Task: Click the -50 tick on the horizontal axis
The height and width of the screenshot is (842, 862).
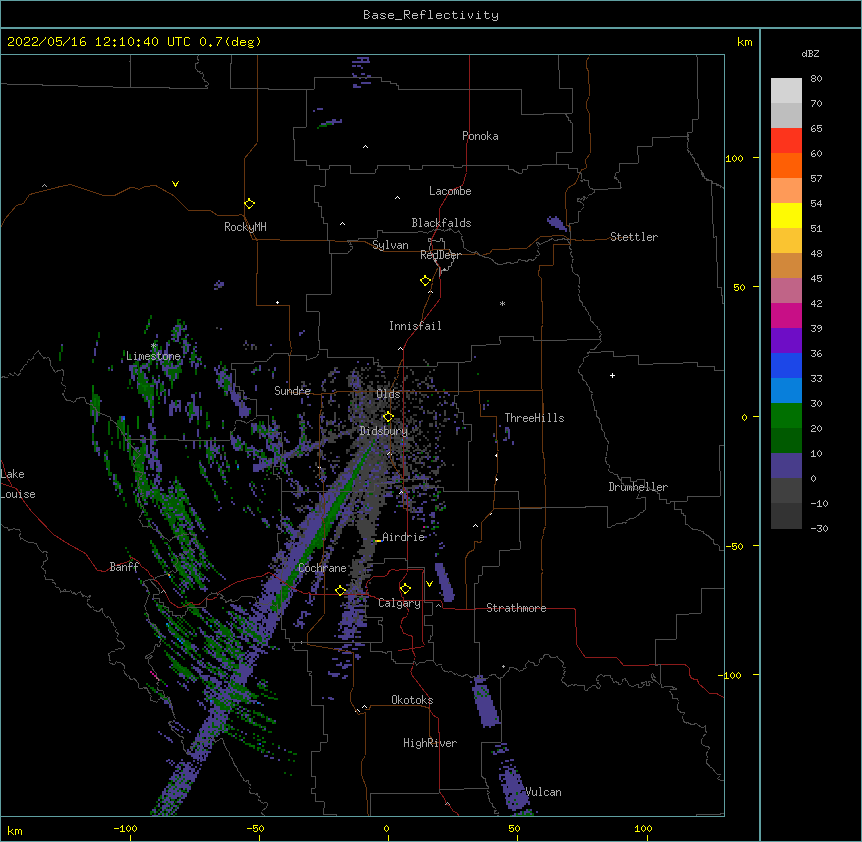Action: [x=255, y=828]
